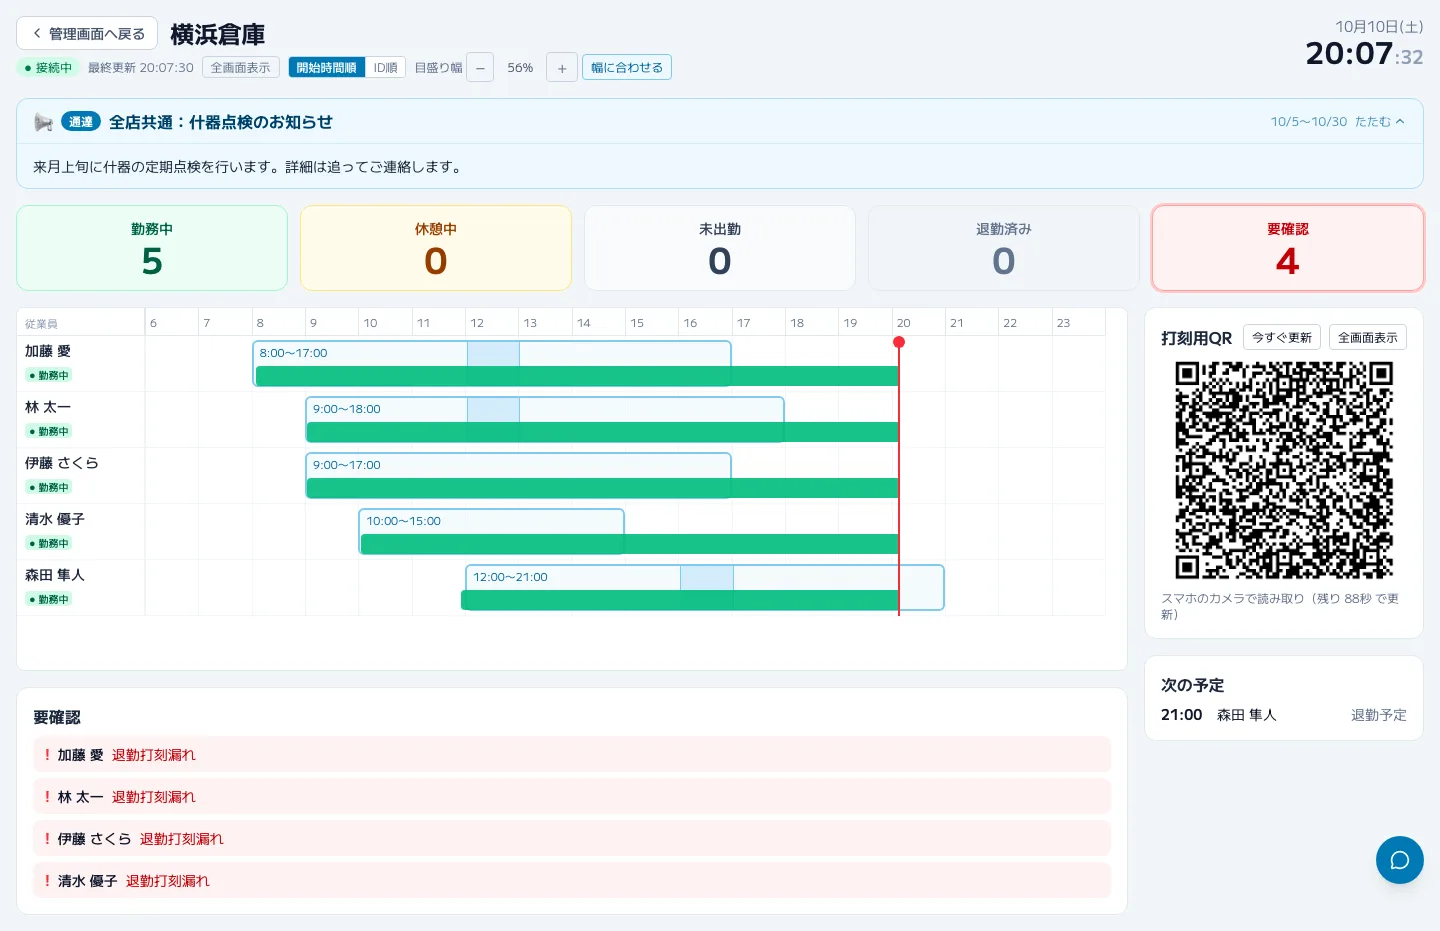Screen dimensions: 1440x931
Task: Click the 通達 badge in announcement
Action: pyautogui.click(x=81, y=122)
